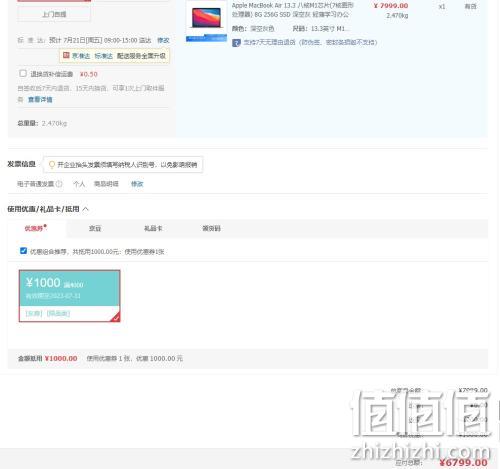The image size is (500, 469).
Task: Switch to the 京豆 tab
Action: pos(95,228)
